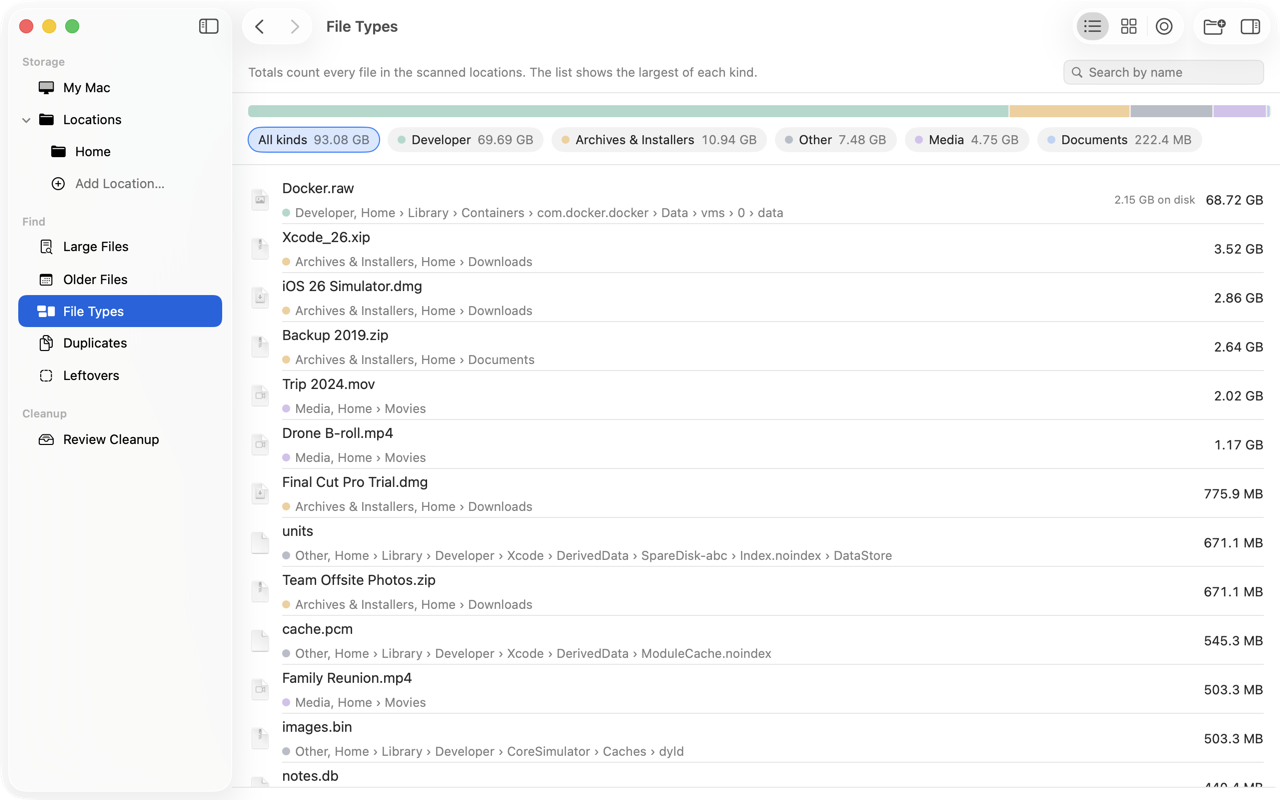Toggle the right inspector panel icon
Screen dimensions: 1280x800
coord(1250,27)
